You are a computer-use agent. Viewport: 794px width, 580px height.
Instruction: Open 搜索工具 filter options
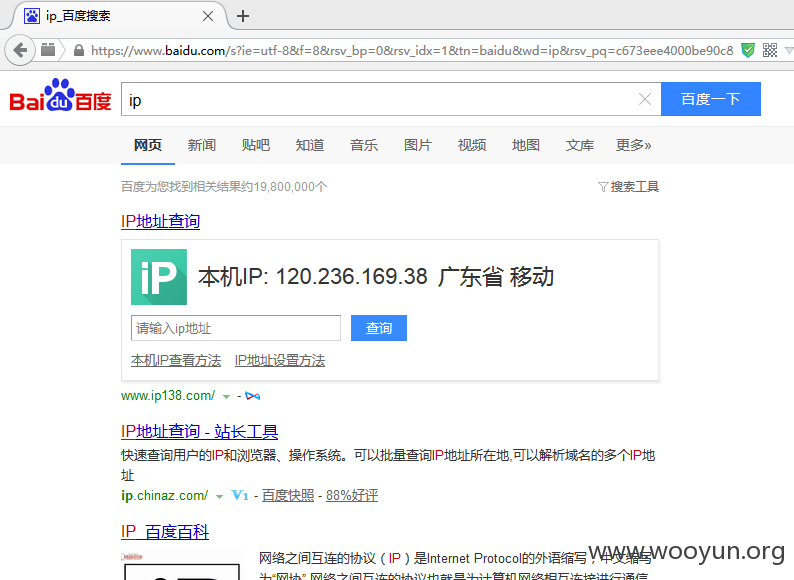click(628, 187)
